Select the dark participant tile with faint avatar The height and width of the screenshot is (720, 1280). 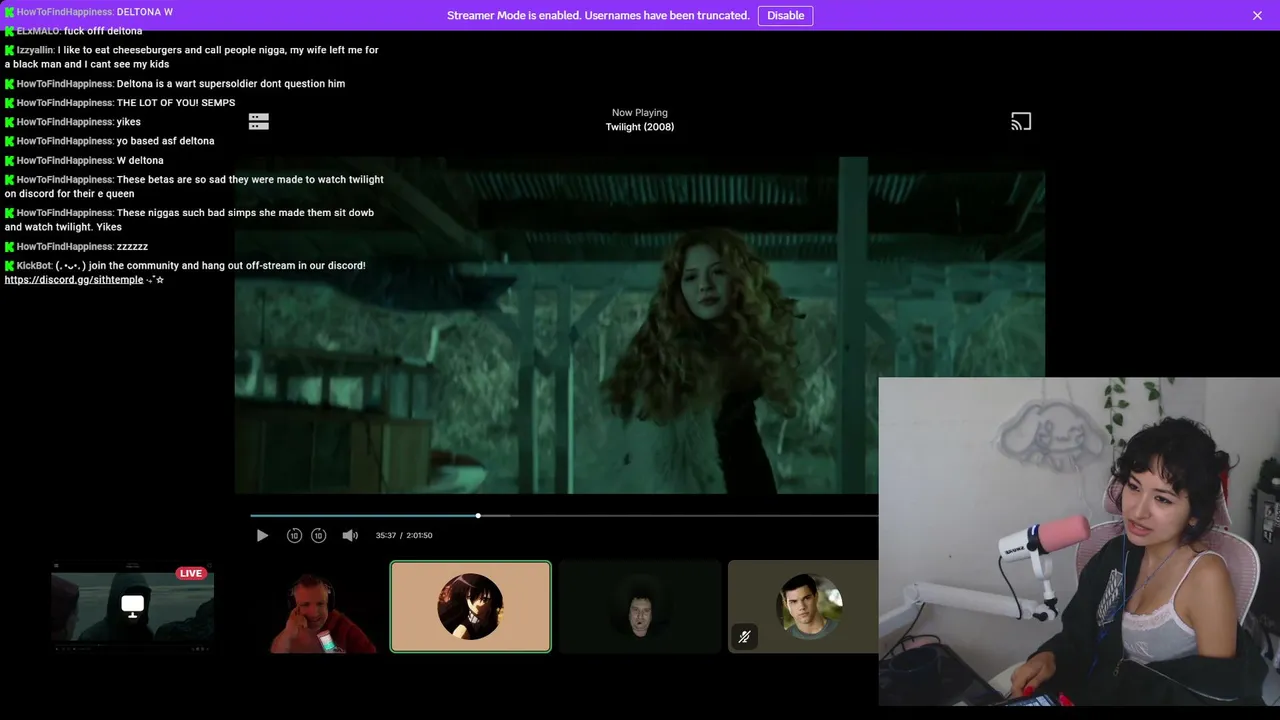tap(640, 607)
